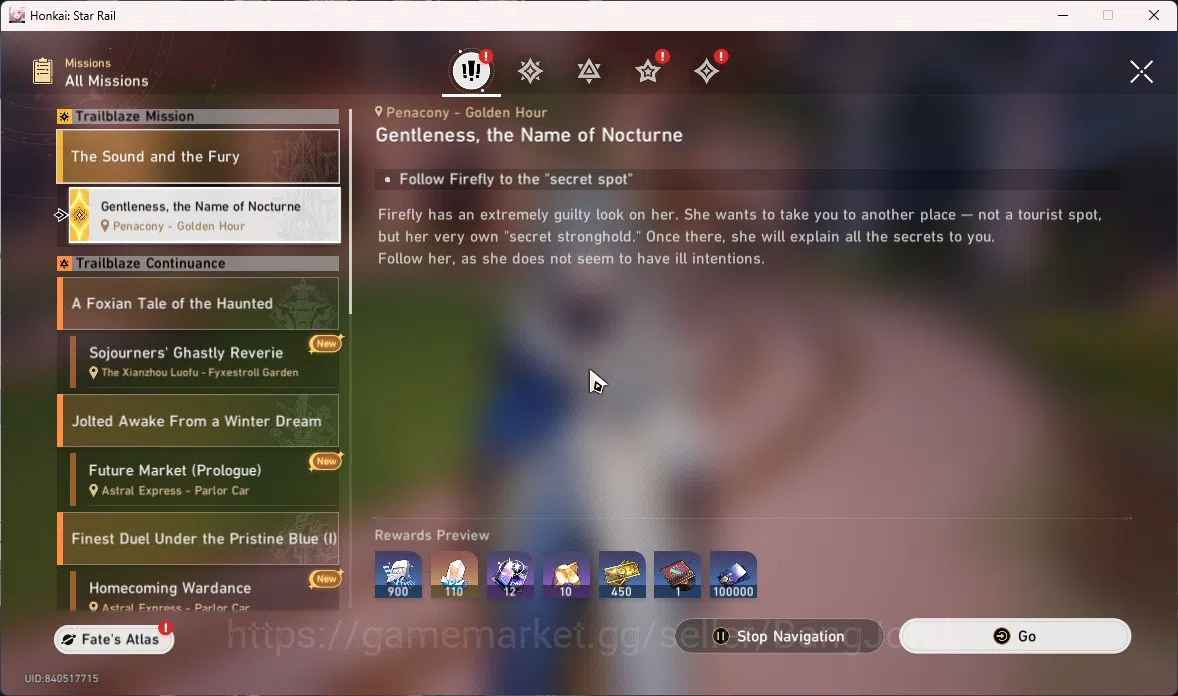Click the Honkai: Star Rail window icon
Image resolution: width=1178 pixels, height=696 pixels.
17,15
